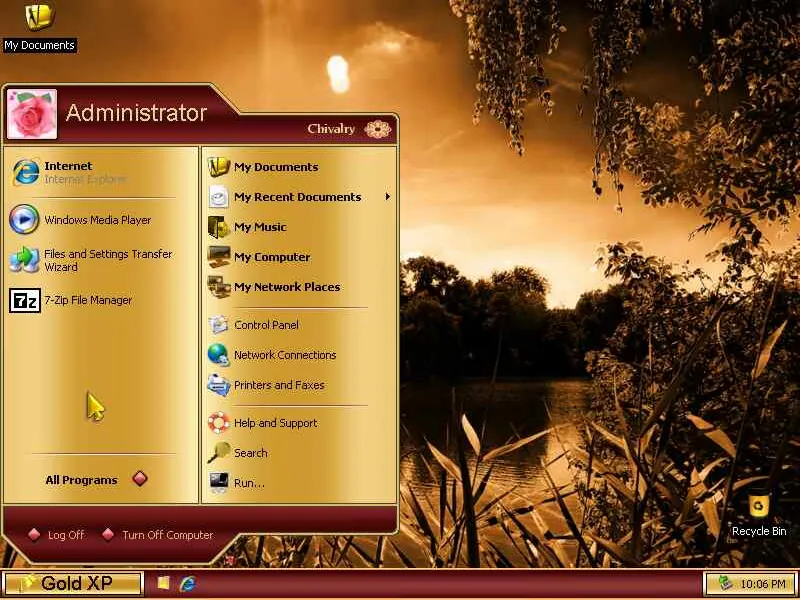Viewport: 800px width, 600px height.
Task: Launch the Internet Explorer icon in Start menu
Action: [26, 172]
